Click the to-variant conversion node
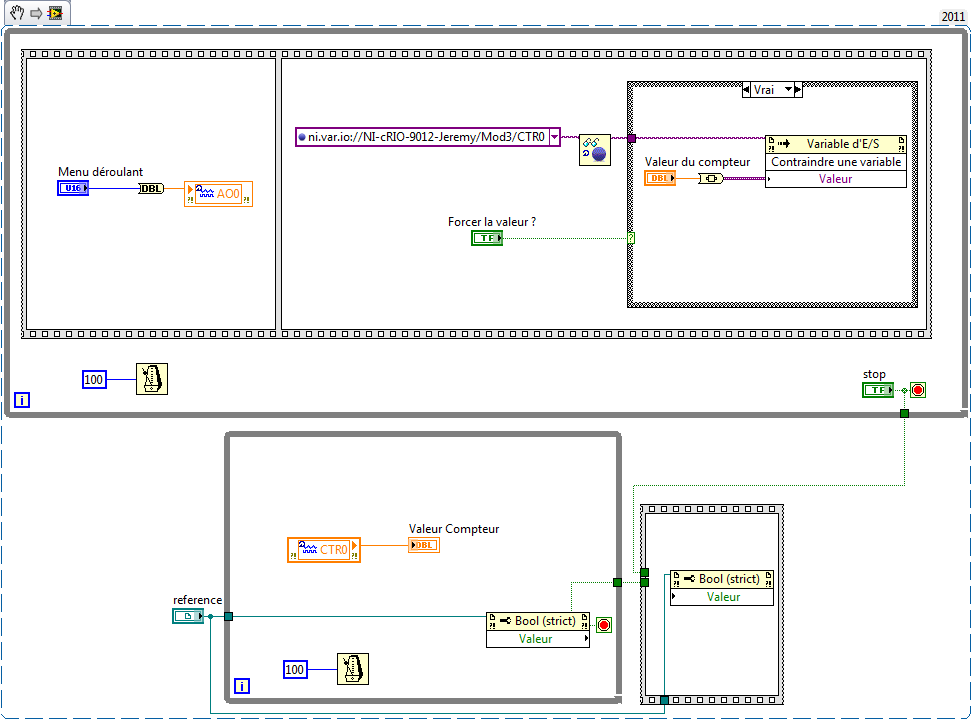This screenshot has width=972, height=720. (711, 179)
